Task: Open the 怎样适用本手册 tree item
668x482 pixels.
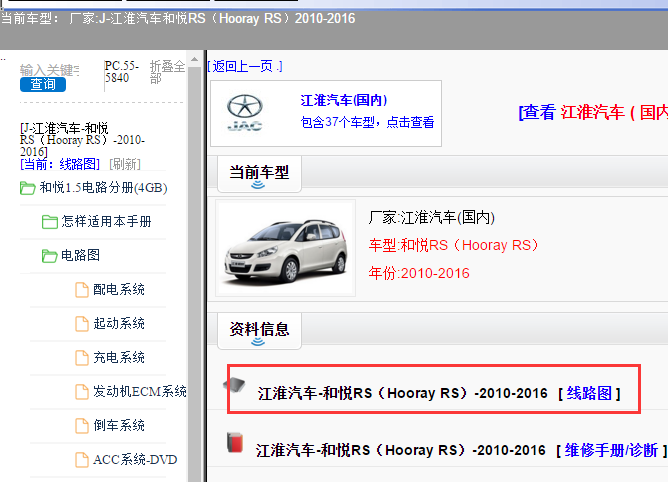Action: (106, 222)
